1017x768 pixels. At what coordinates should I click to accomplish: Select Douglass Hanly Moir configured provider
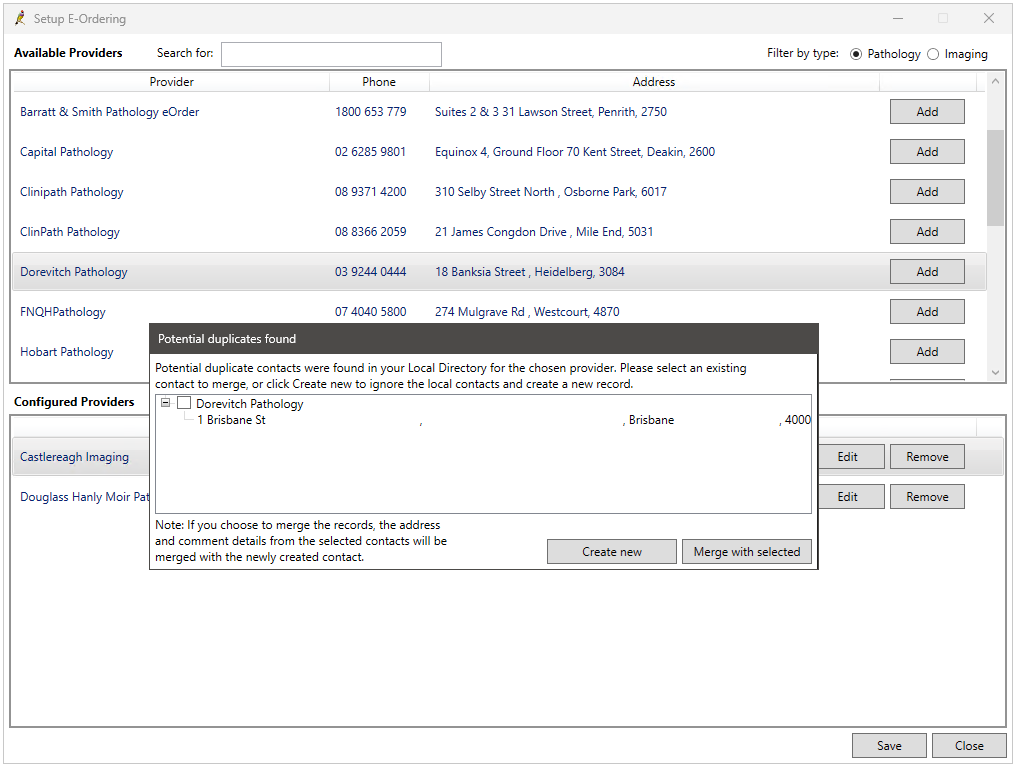(84, 497)
